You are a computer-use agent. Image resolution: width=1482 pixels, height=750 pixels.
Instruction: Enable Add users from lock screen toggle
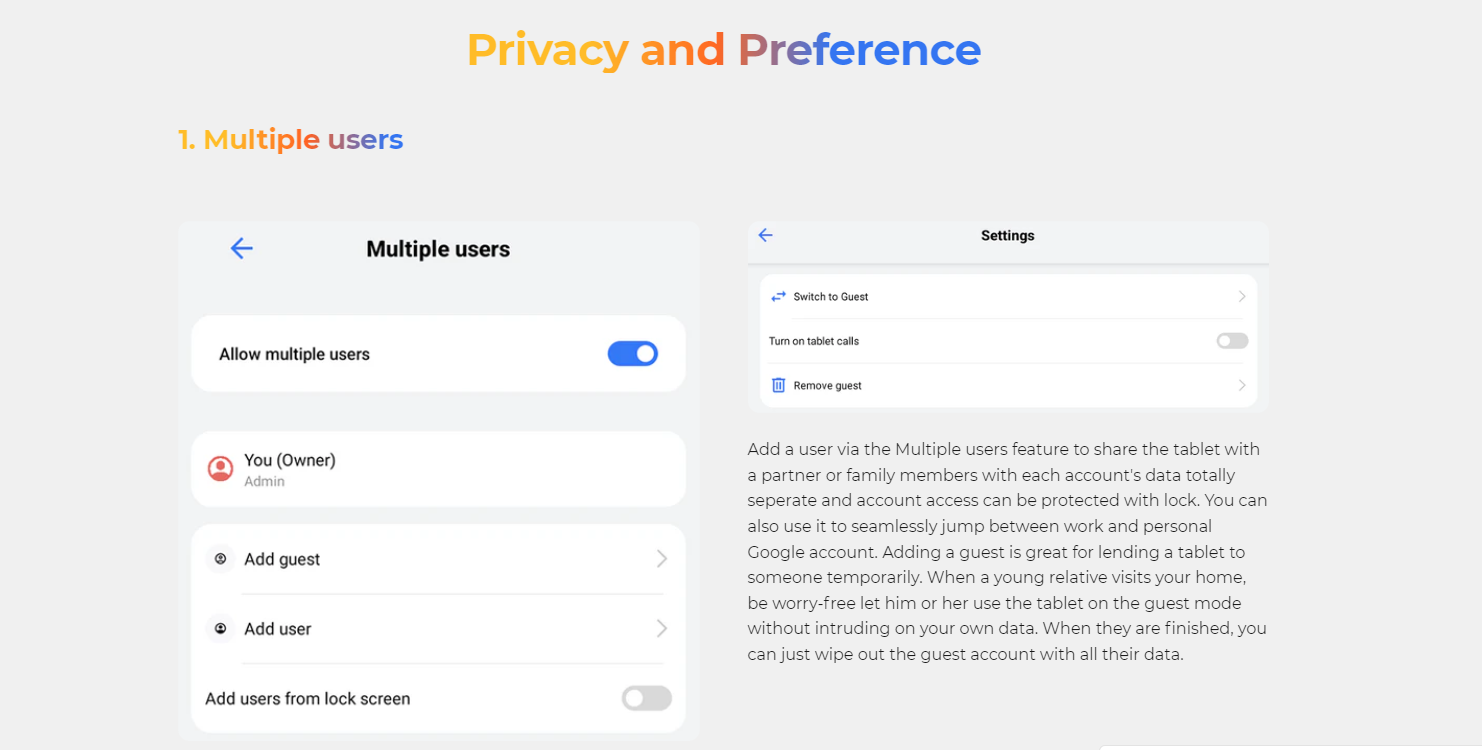(646, 698)
